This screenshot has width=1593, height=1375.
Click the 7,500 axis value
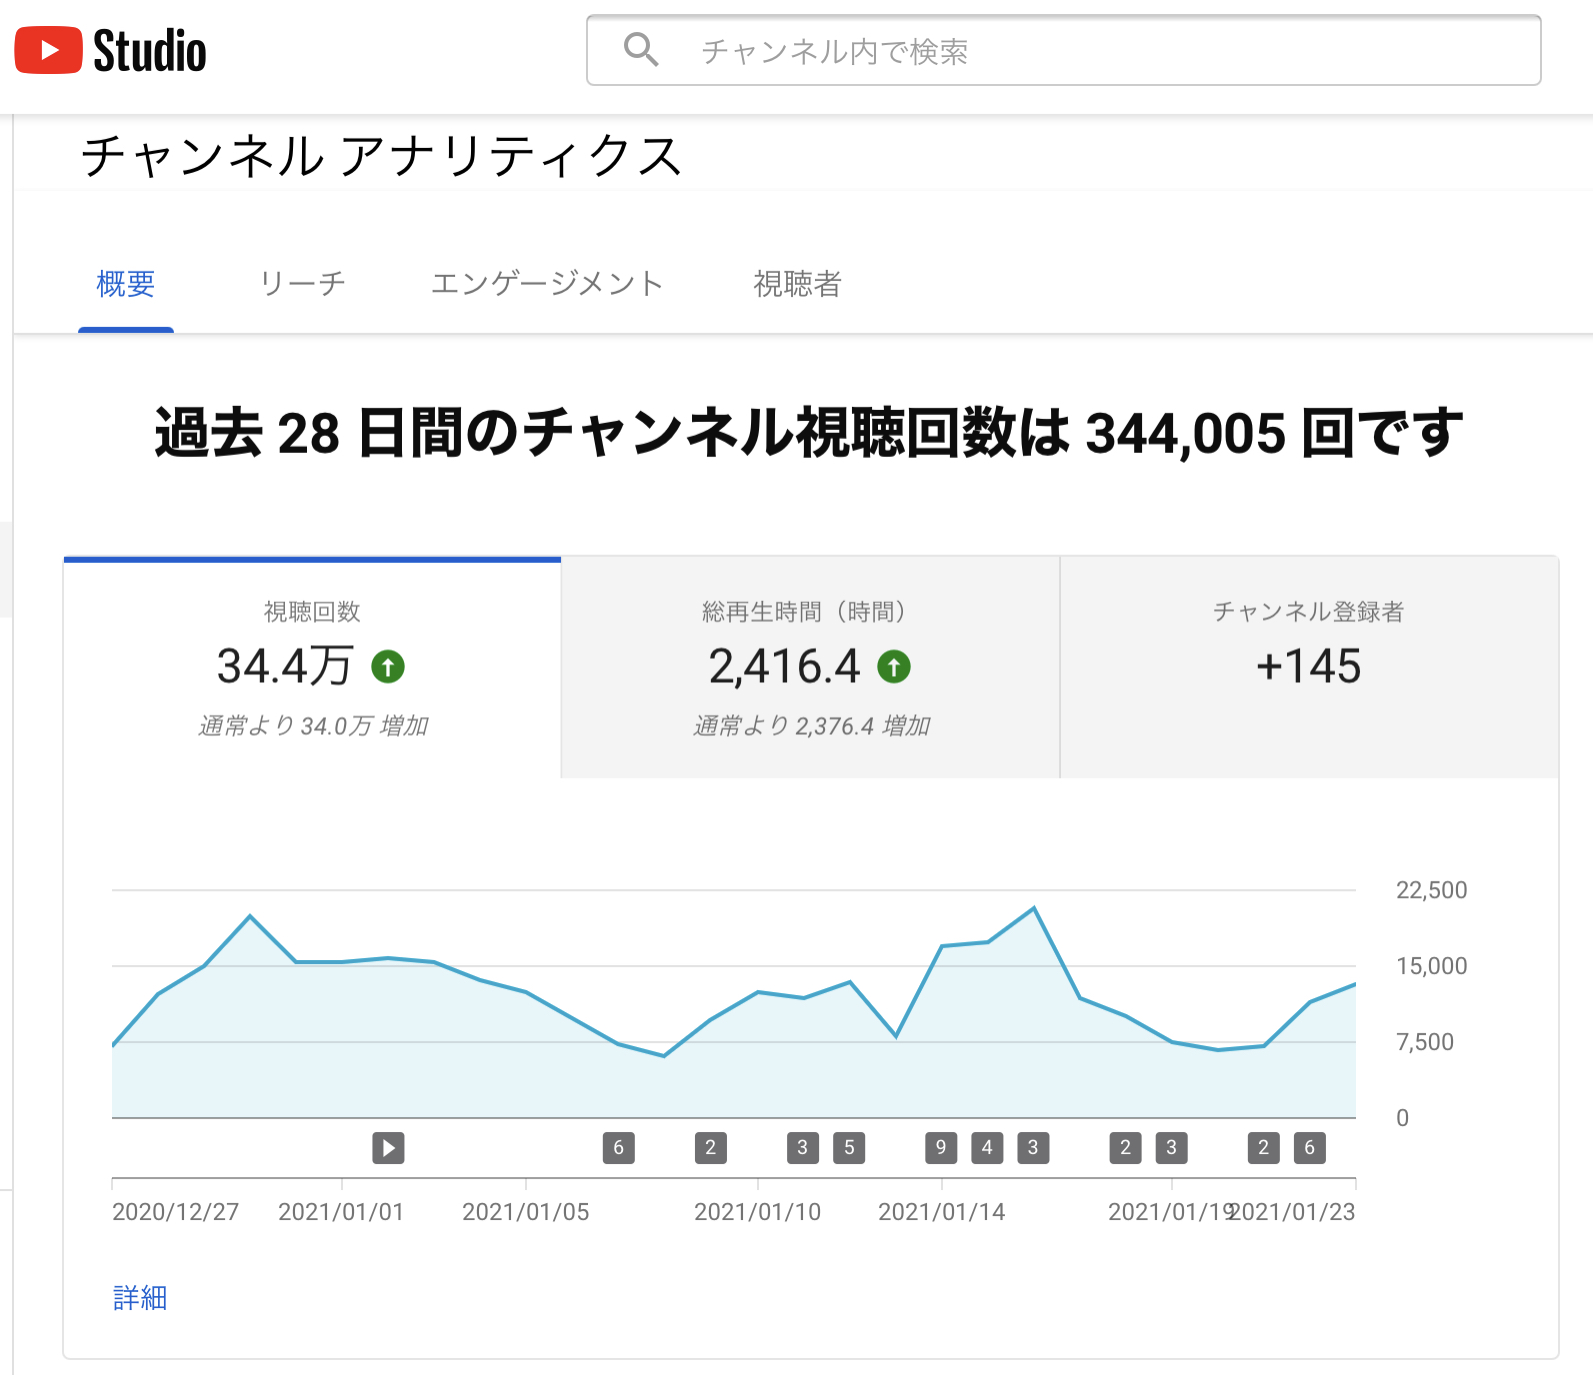tap(1425, 1042)
